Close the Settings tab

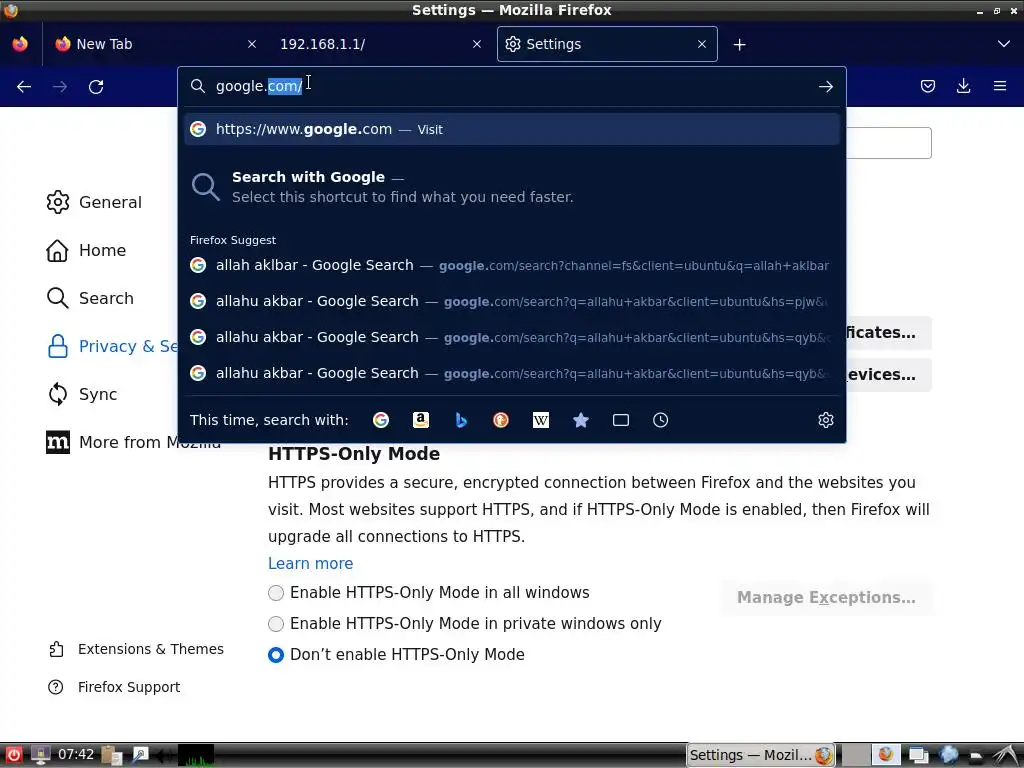pyautogui.click(x=702, y=44)
